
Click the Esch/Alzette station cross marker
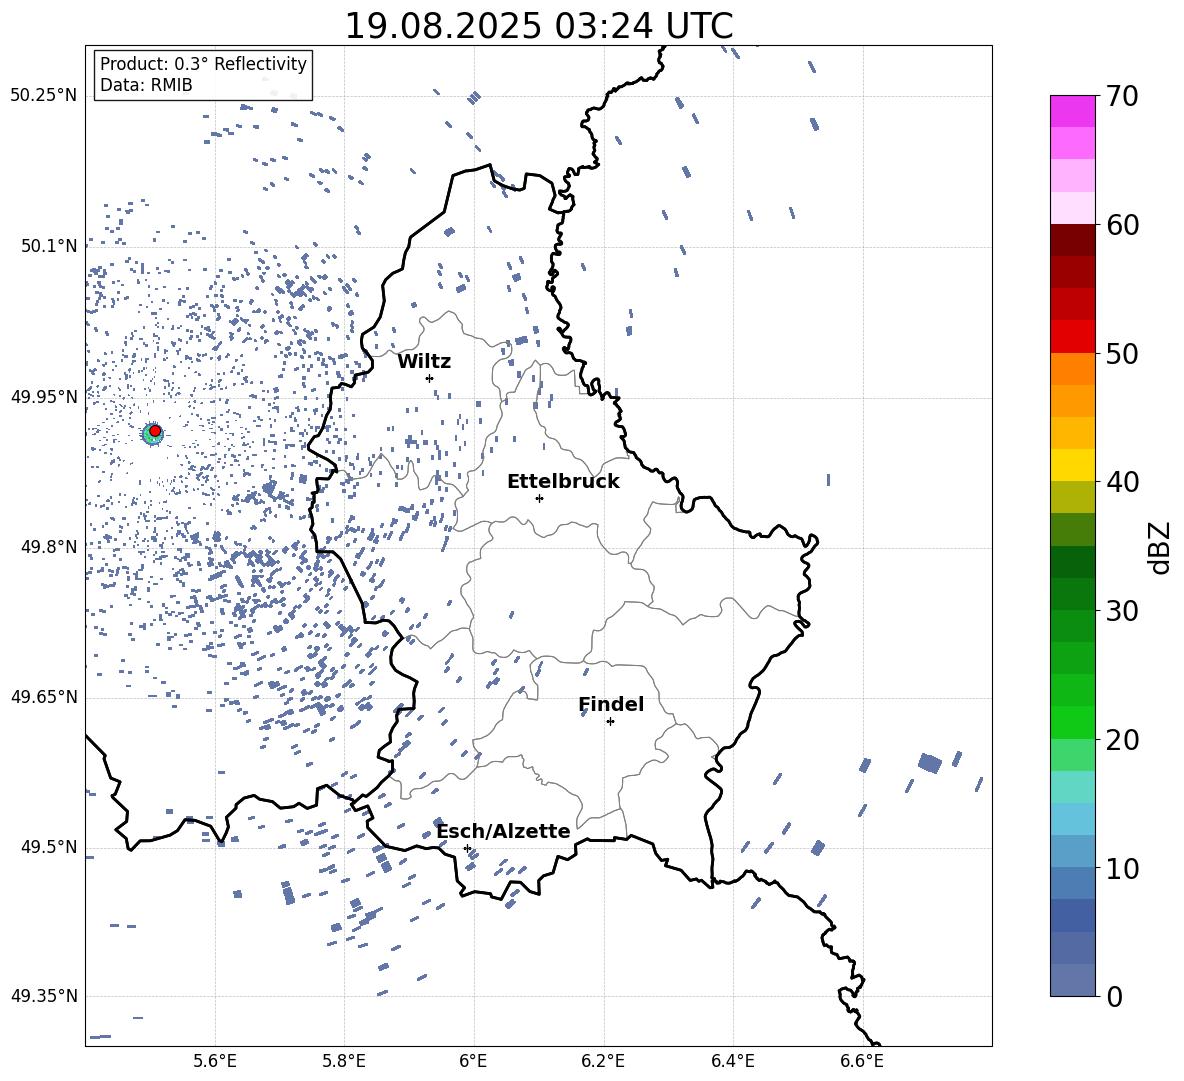point(467,848)
